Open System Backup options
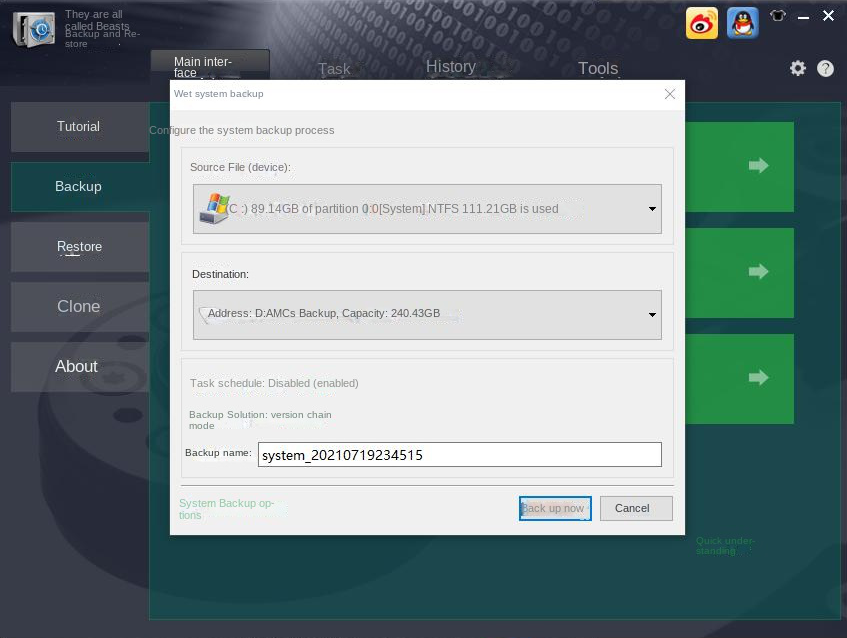The image size is (847, 638). [x=226, y=509]
